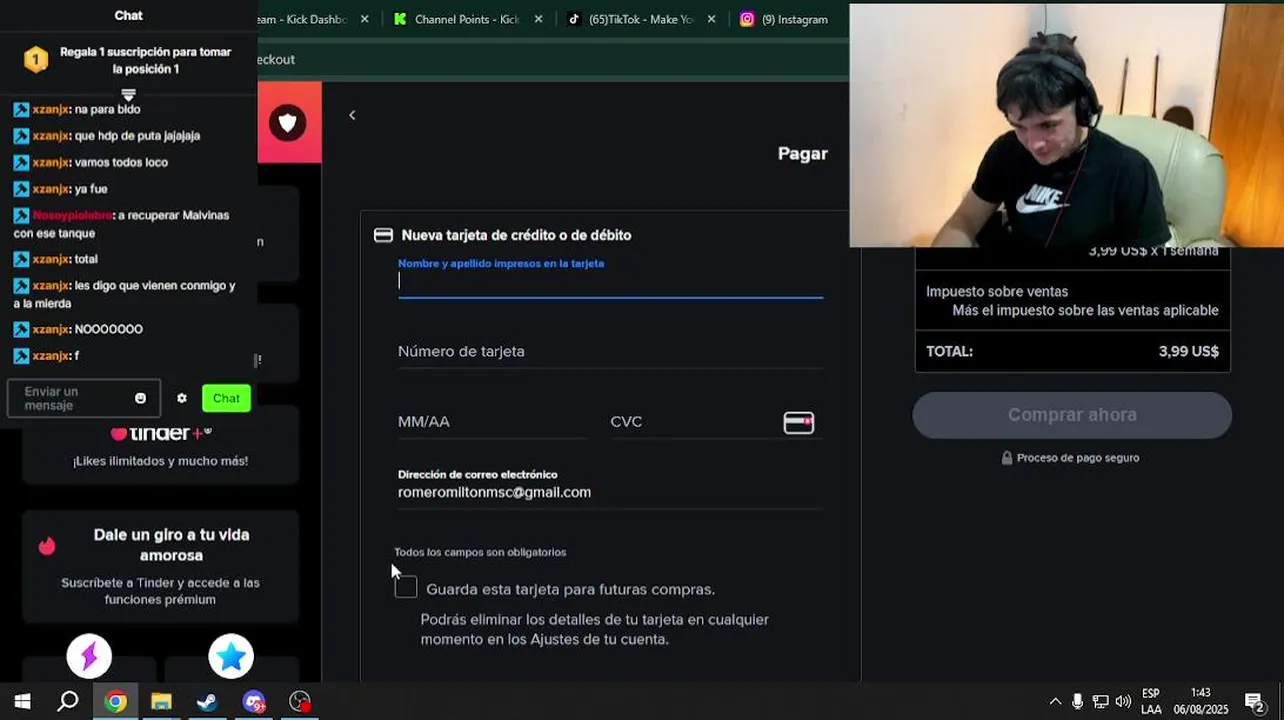The image size is (1284, 720).
Task: Click the chat collapse handle below the gift banner
Action: click(x=128, y=94)
